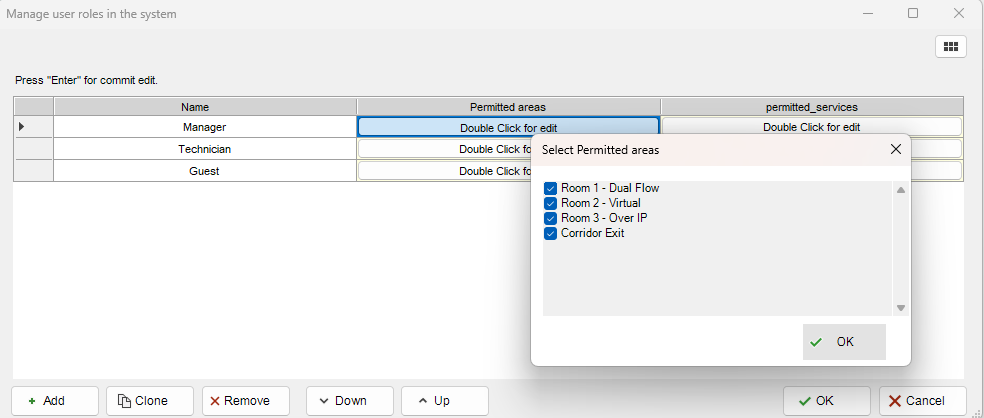Select the Technician name cell
Viewport: 984px width, 418px height.
point(205,149)
